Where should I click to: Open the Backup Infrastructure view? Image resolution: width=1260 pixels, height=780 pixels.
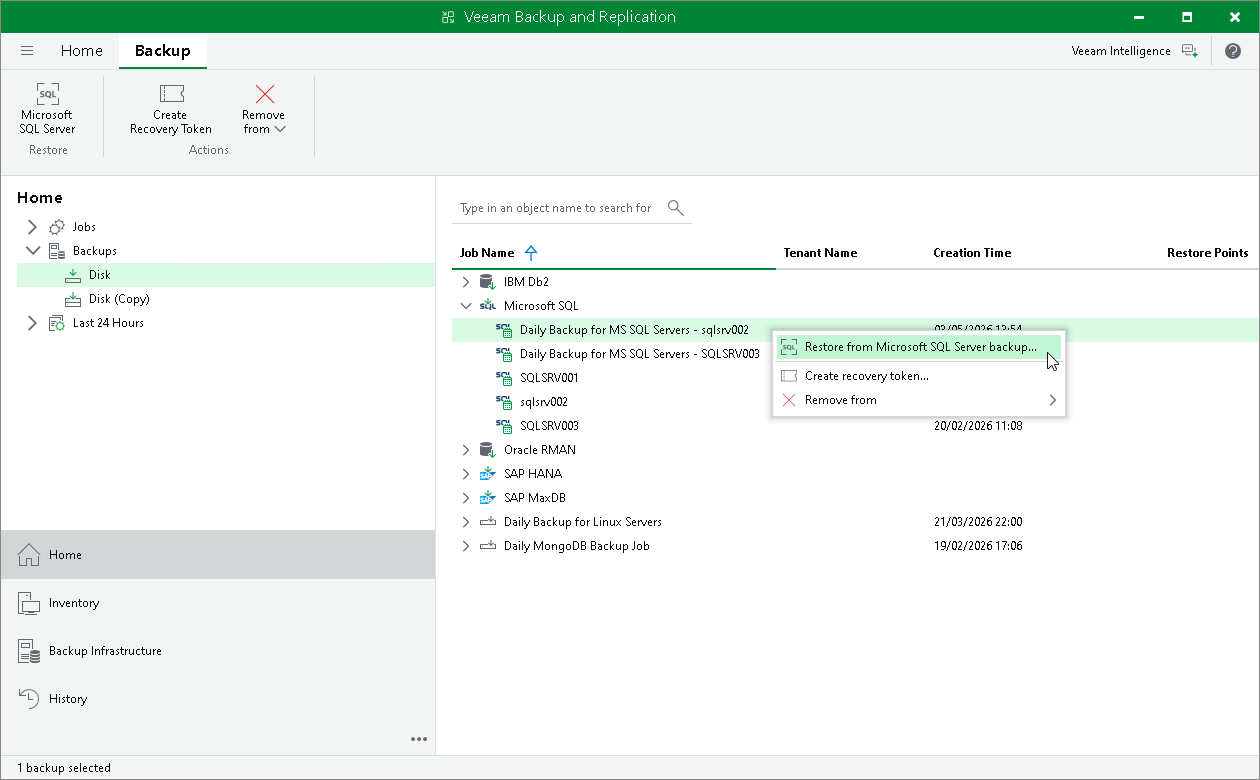tap(218, 651)
